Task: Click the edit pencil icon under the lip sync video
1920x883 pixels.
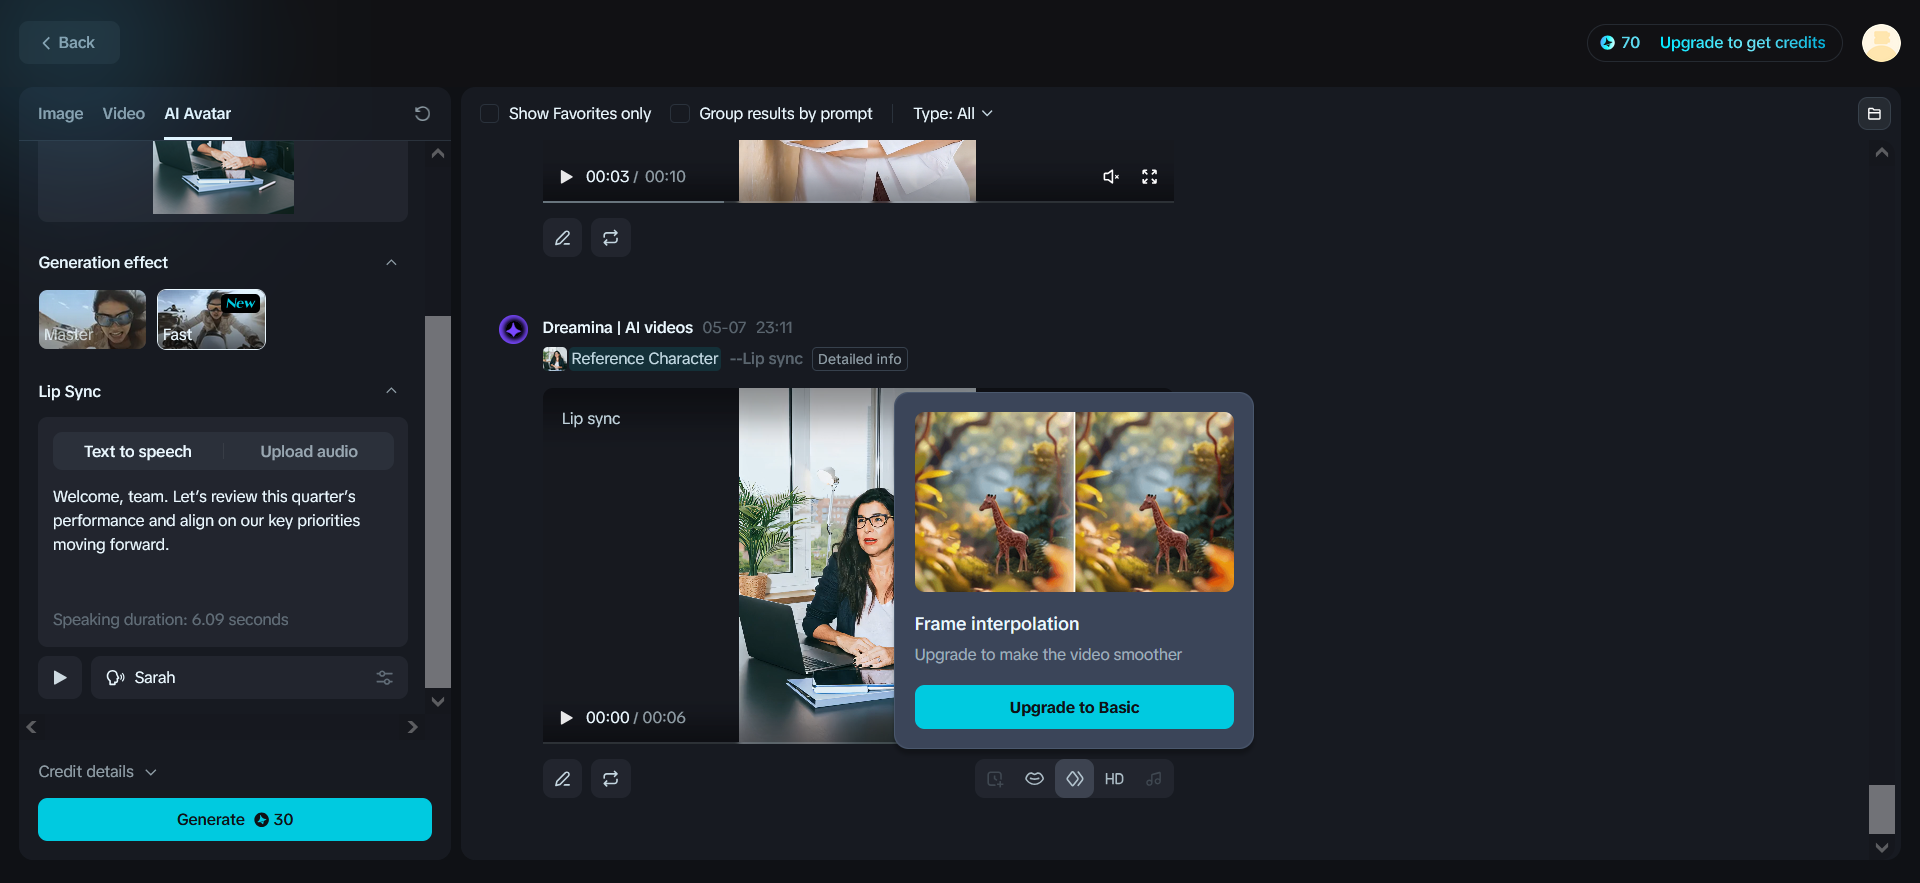Action: point(563,778)
